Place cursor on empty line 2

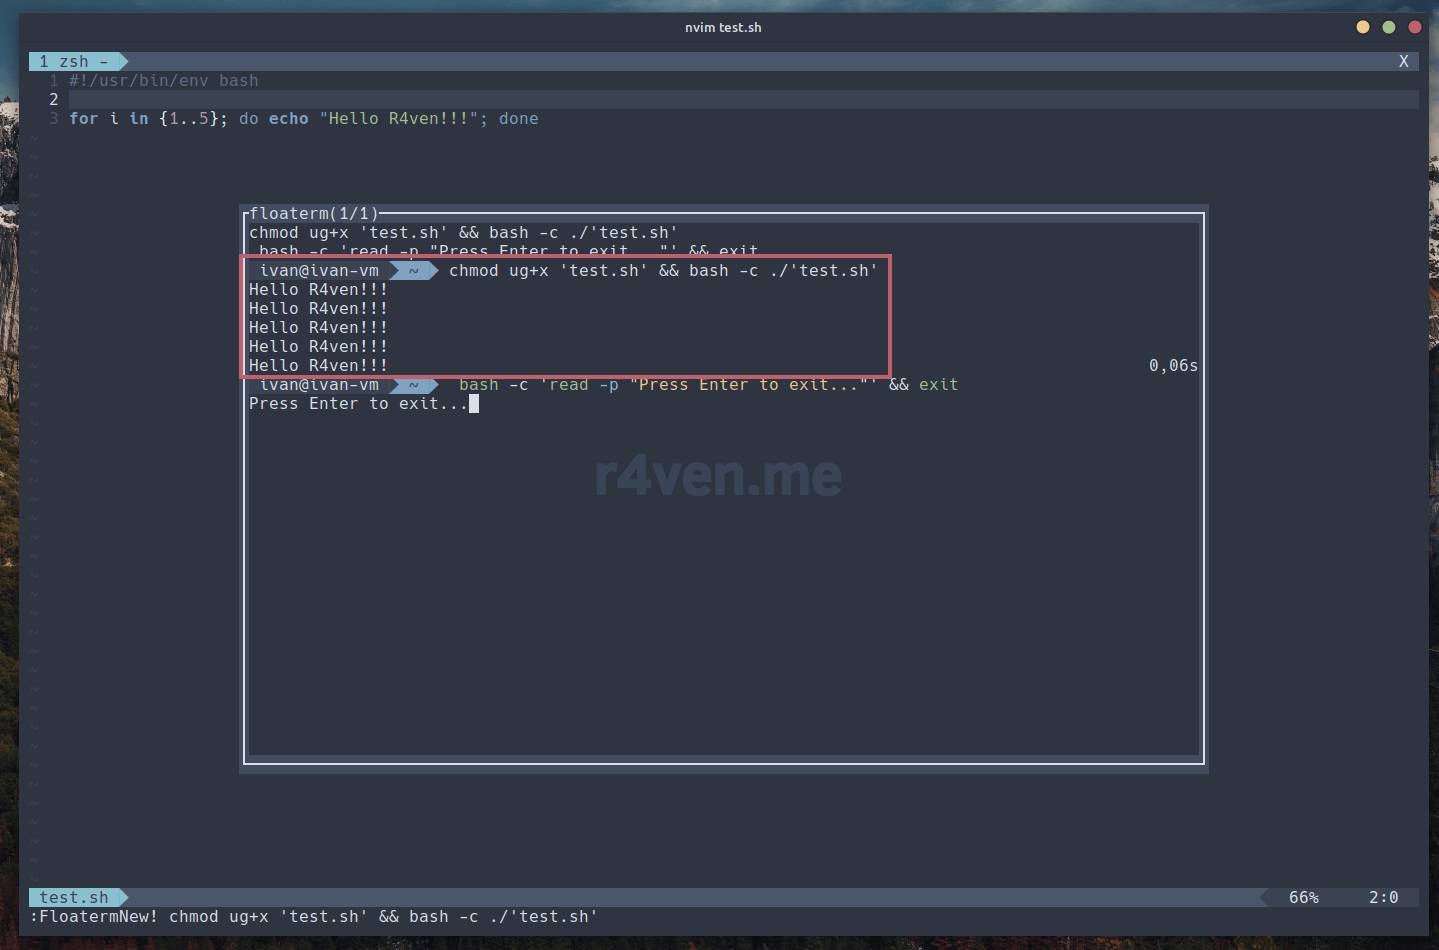coord(400,99)
